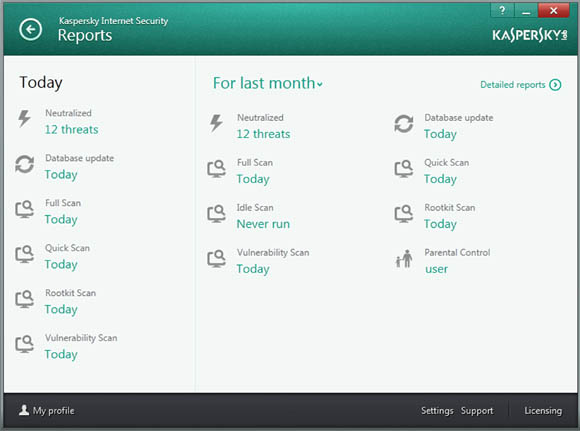Screen dimensions: 580x431
Task: Click the scan icon for Today's Vulnerability Scan
Action: tap(24, 344)
